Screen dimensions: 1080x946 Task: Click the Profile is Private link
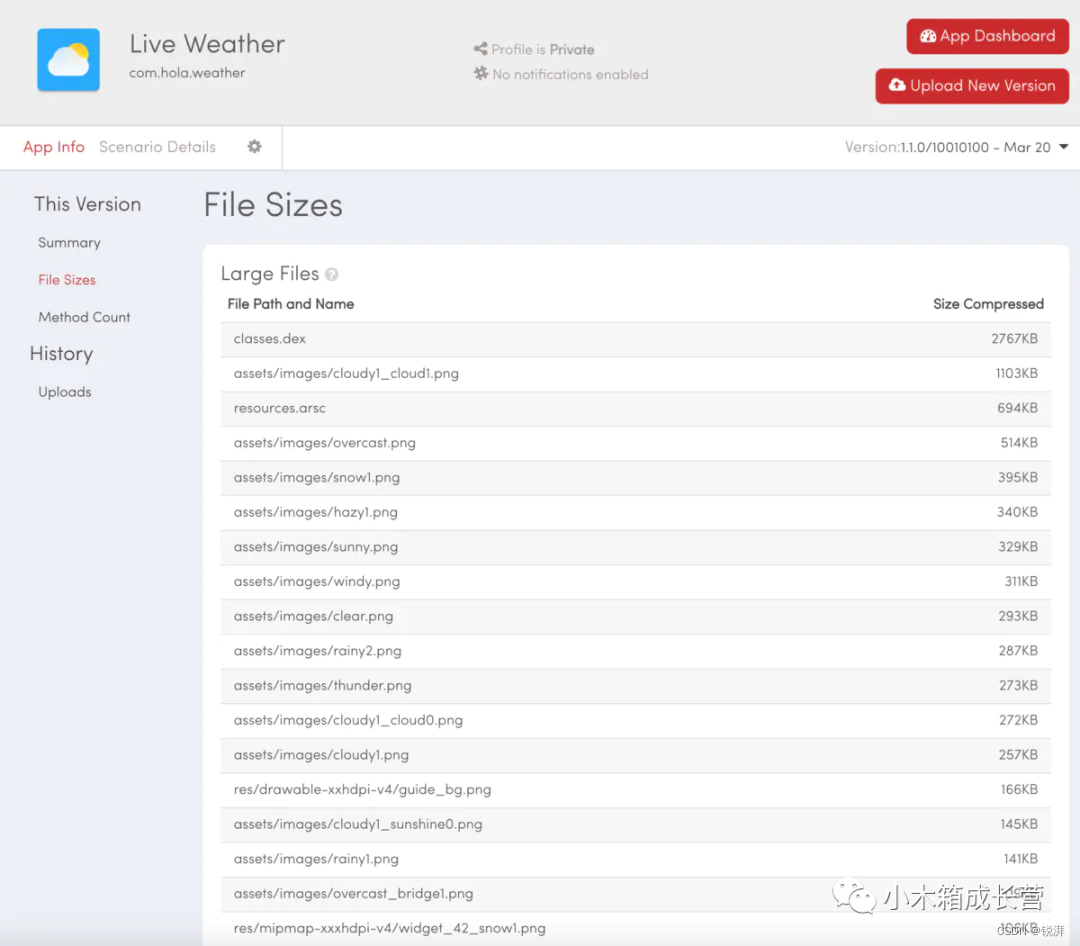click(543, 50)
